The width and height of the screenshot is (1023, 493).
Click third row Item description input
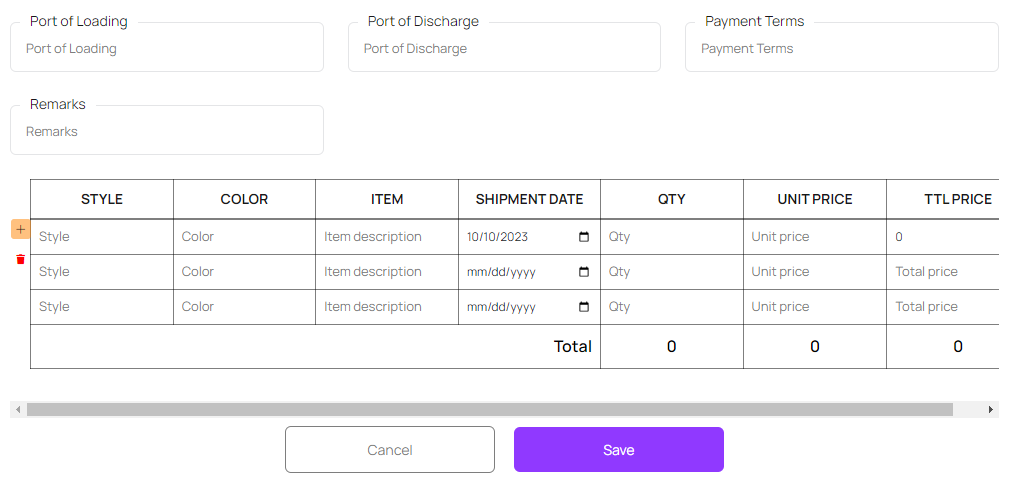click(386, 307)
